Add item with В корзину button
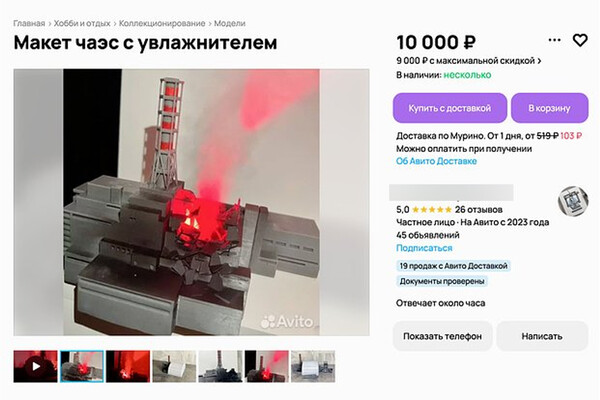Image resolution: width=600 pixels, height=400 pixels. pyautogui.click(x=549, y=108)
